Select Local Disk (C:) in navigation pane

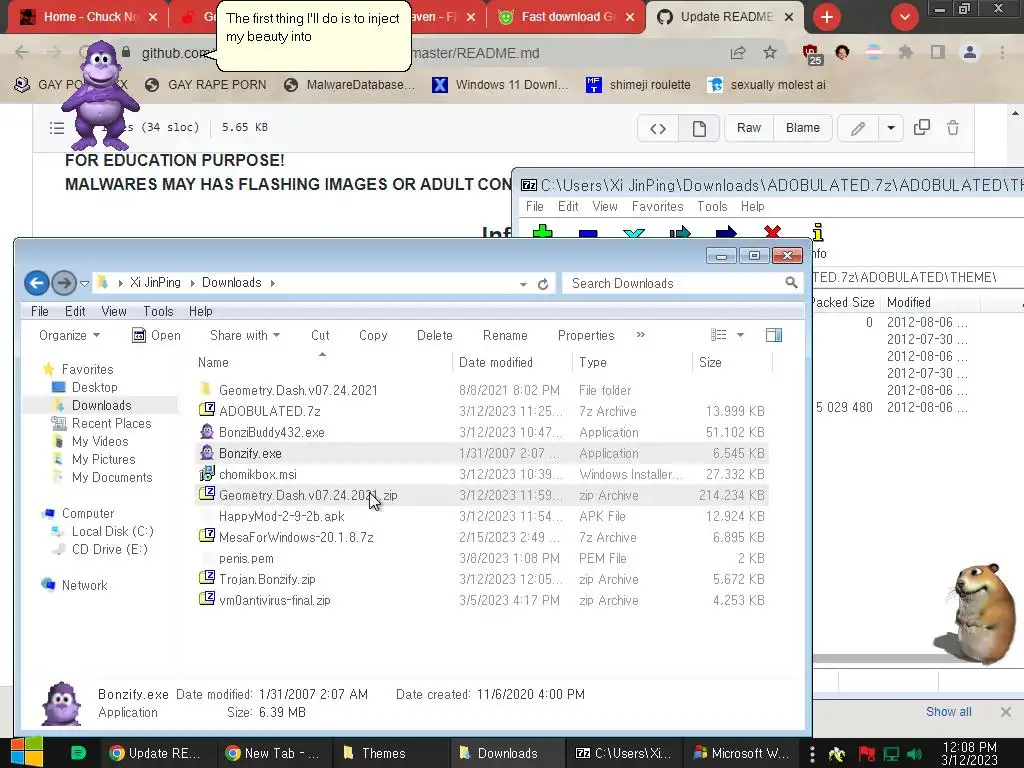tap(112, 532)
